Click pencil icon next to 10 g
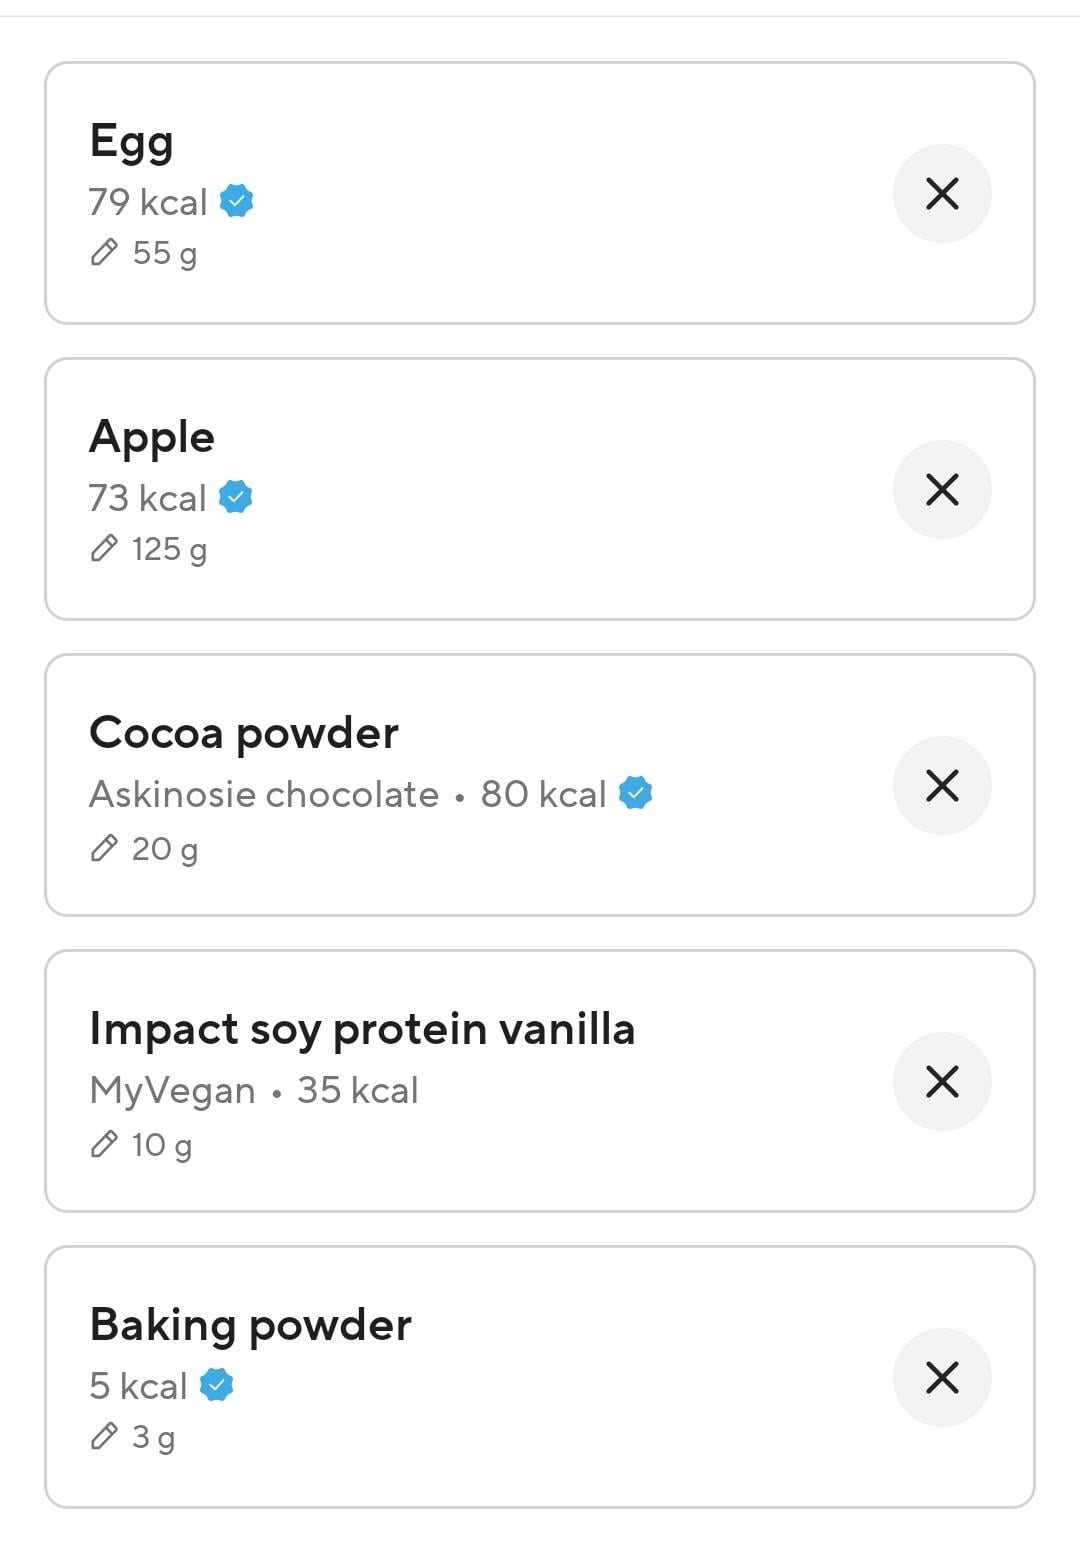The height and width of the screenshot is (1549, 1080). pyautogui.click(x=104, y=1145)
